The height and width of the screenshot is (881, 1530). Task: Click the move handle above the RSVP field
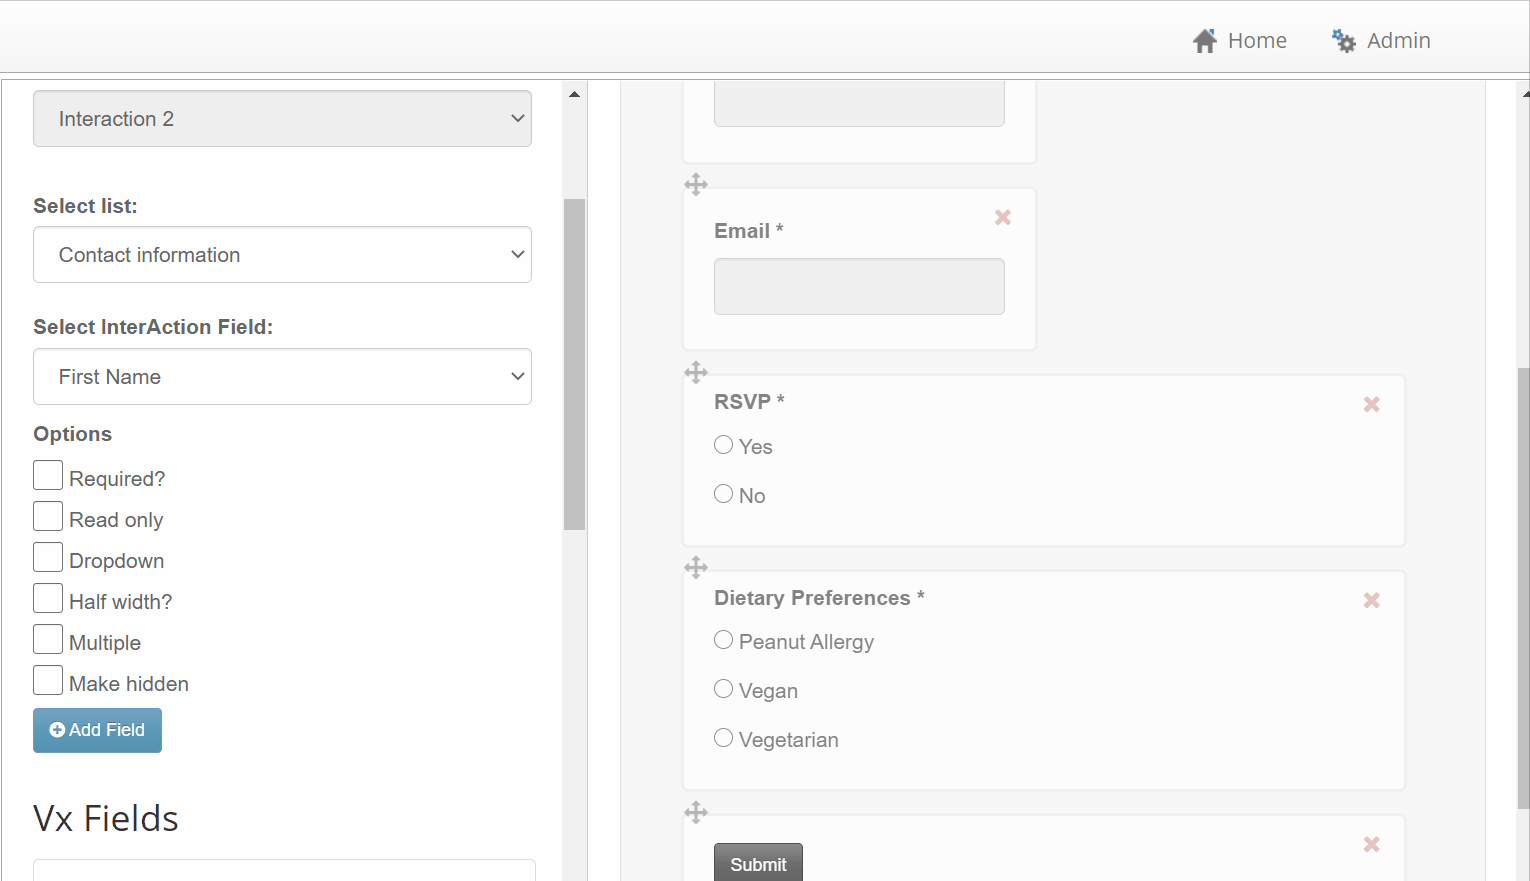coord(696,372)
